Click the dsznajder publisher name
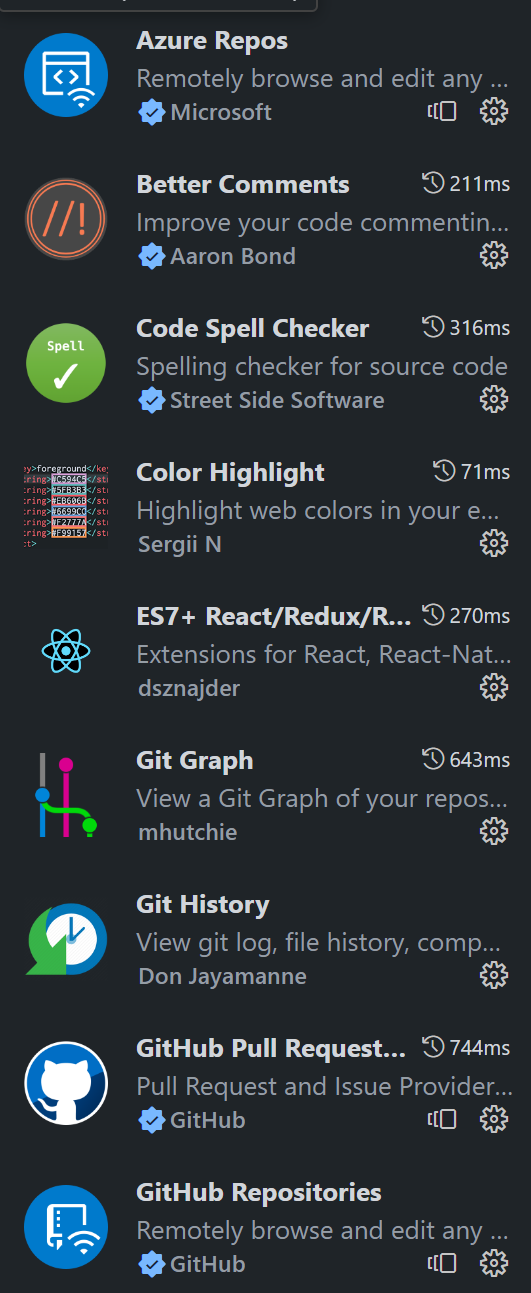 click(188, 688)
